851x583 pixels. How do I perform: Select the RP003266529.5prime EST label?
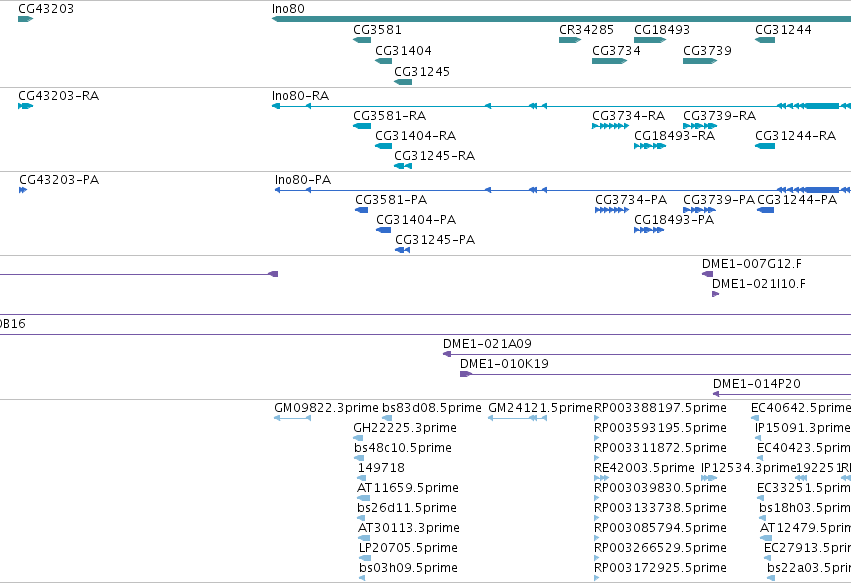661,548
